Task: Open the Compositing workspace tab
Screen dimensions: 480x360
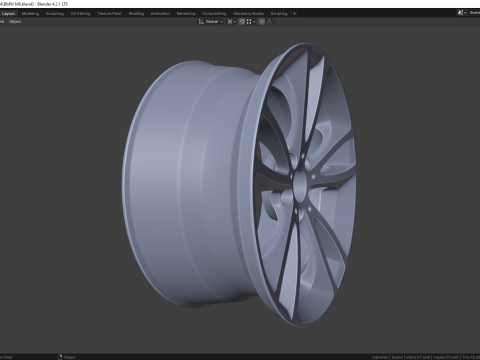Action: [x=214, y=14]
